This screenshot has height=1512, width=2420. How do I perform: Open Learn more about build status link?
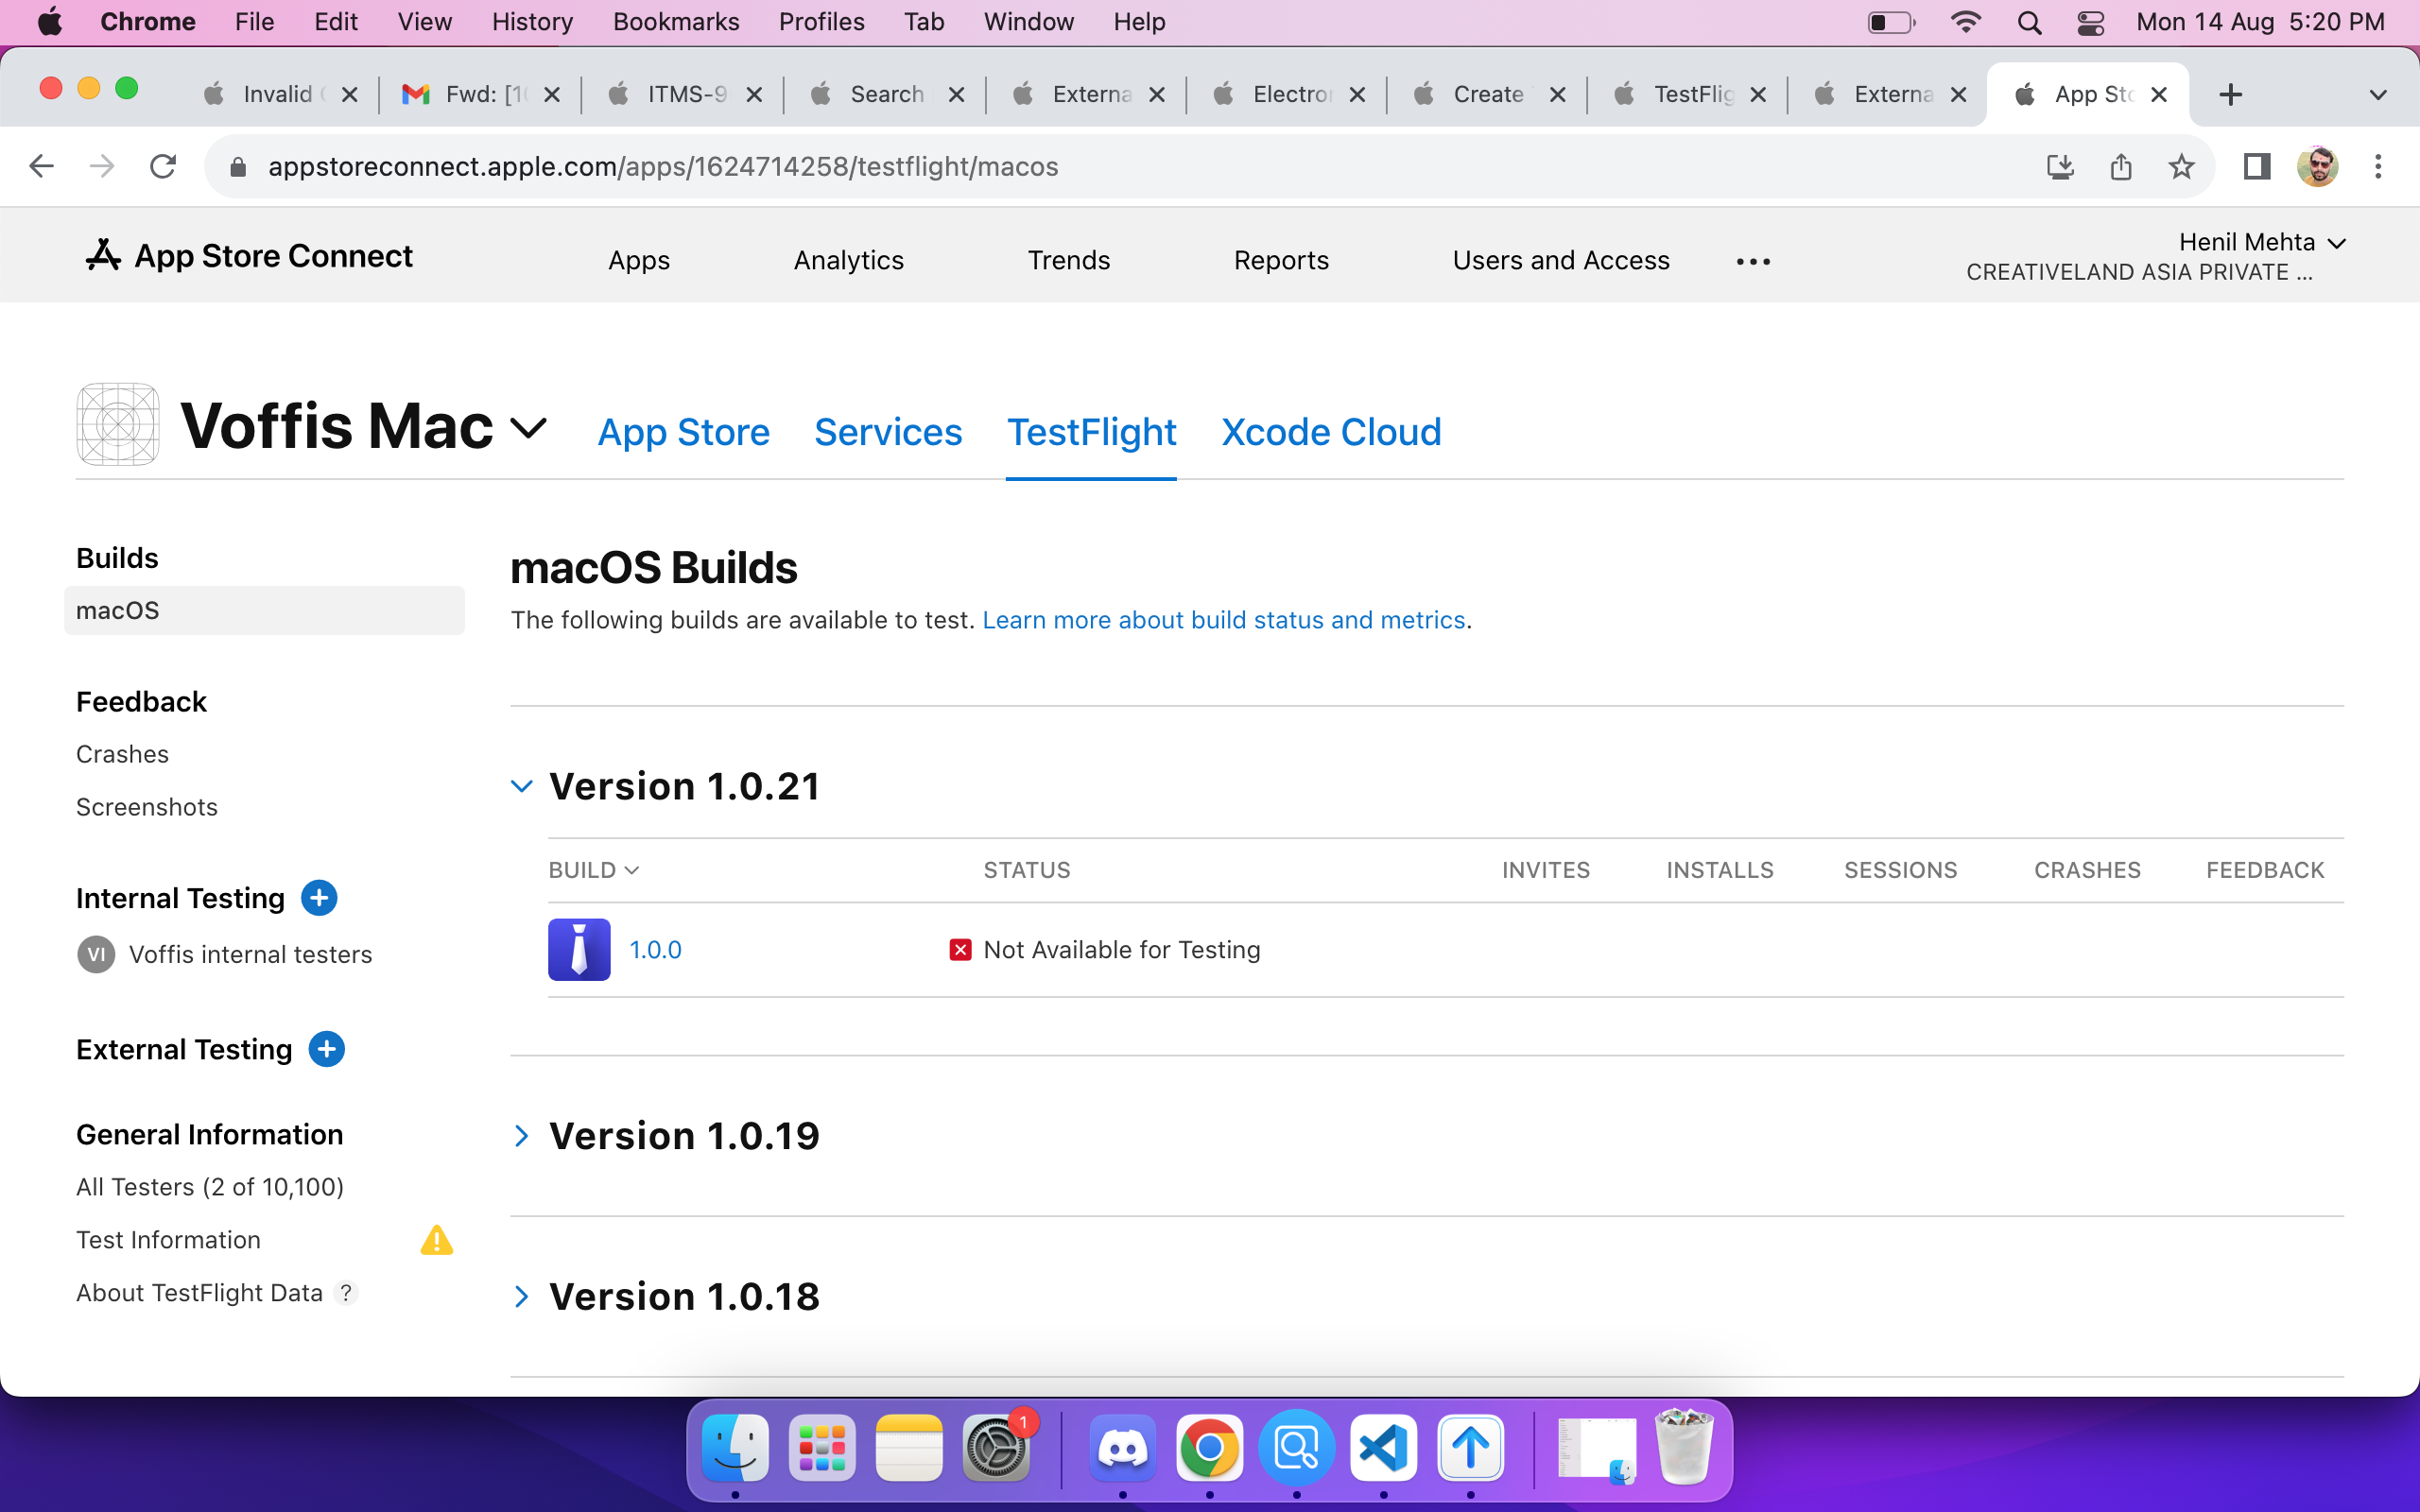1223,620
